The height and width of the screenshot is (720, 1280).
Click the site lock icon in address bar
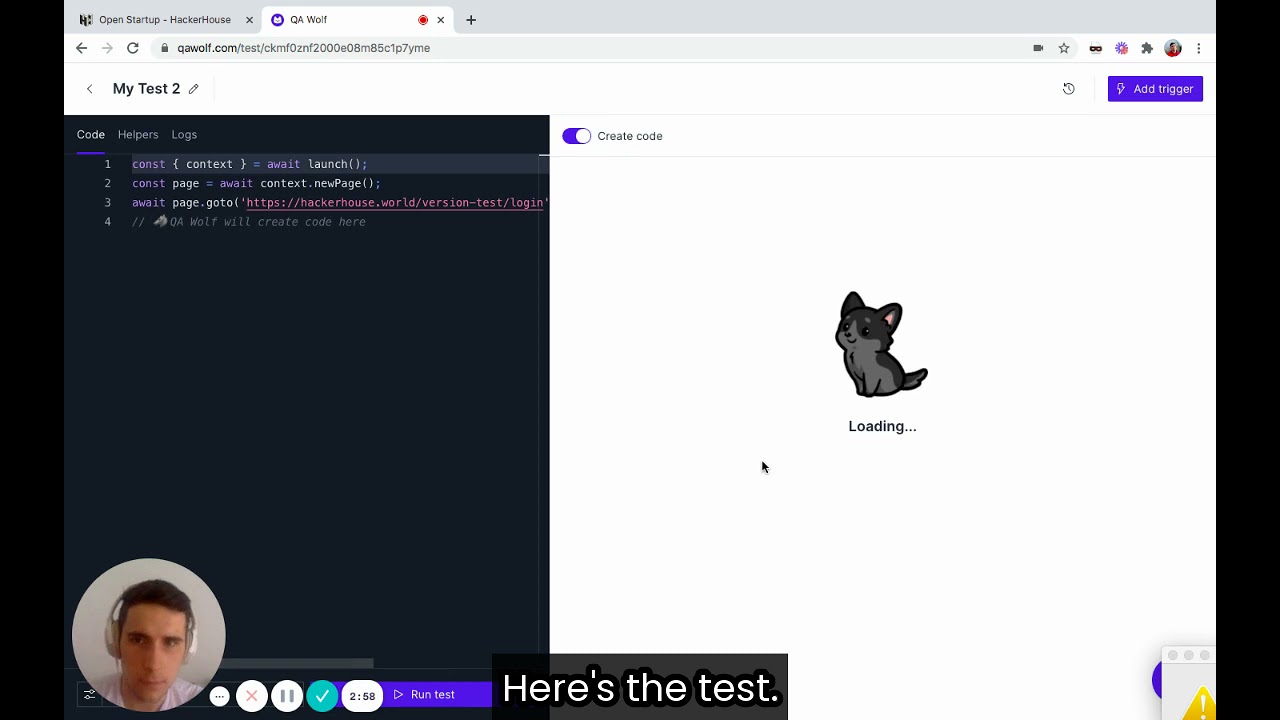164,48
